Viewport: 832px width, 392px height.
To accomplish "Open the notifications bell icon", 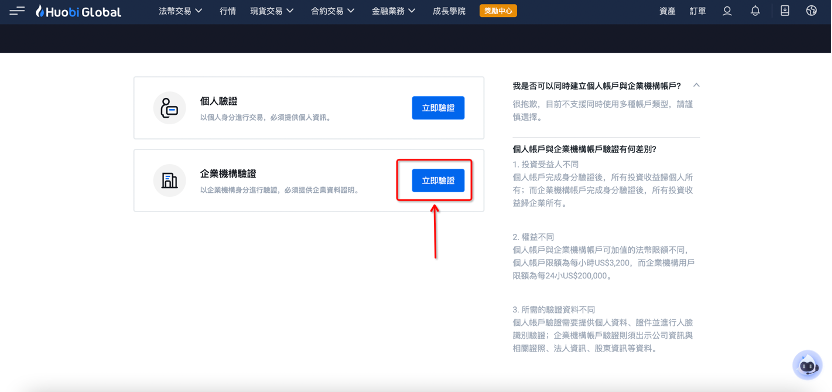I will (x=756, y=11).
